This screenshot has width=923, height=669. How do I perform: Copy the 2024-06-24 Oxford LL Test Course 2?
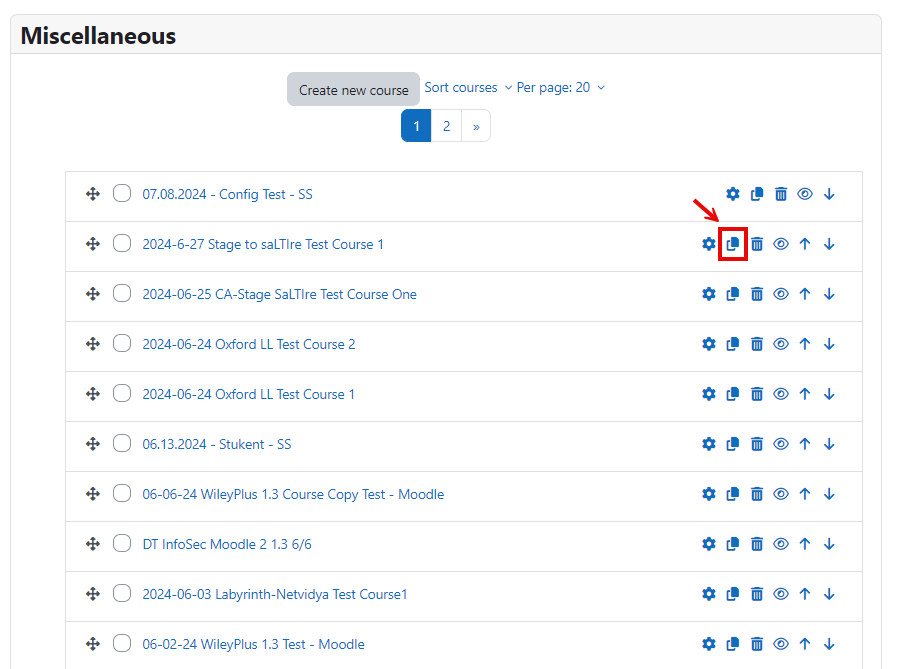(732, 344)
